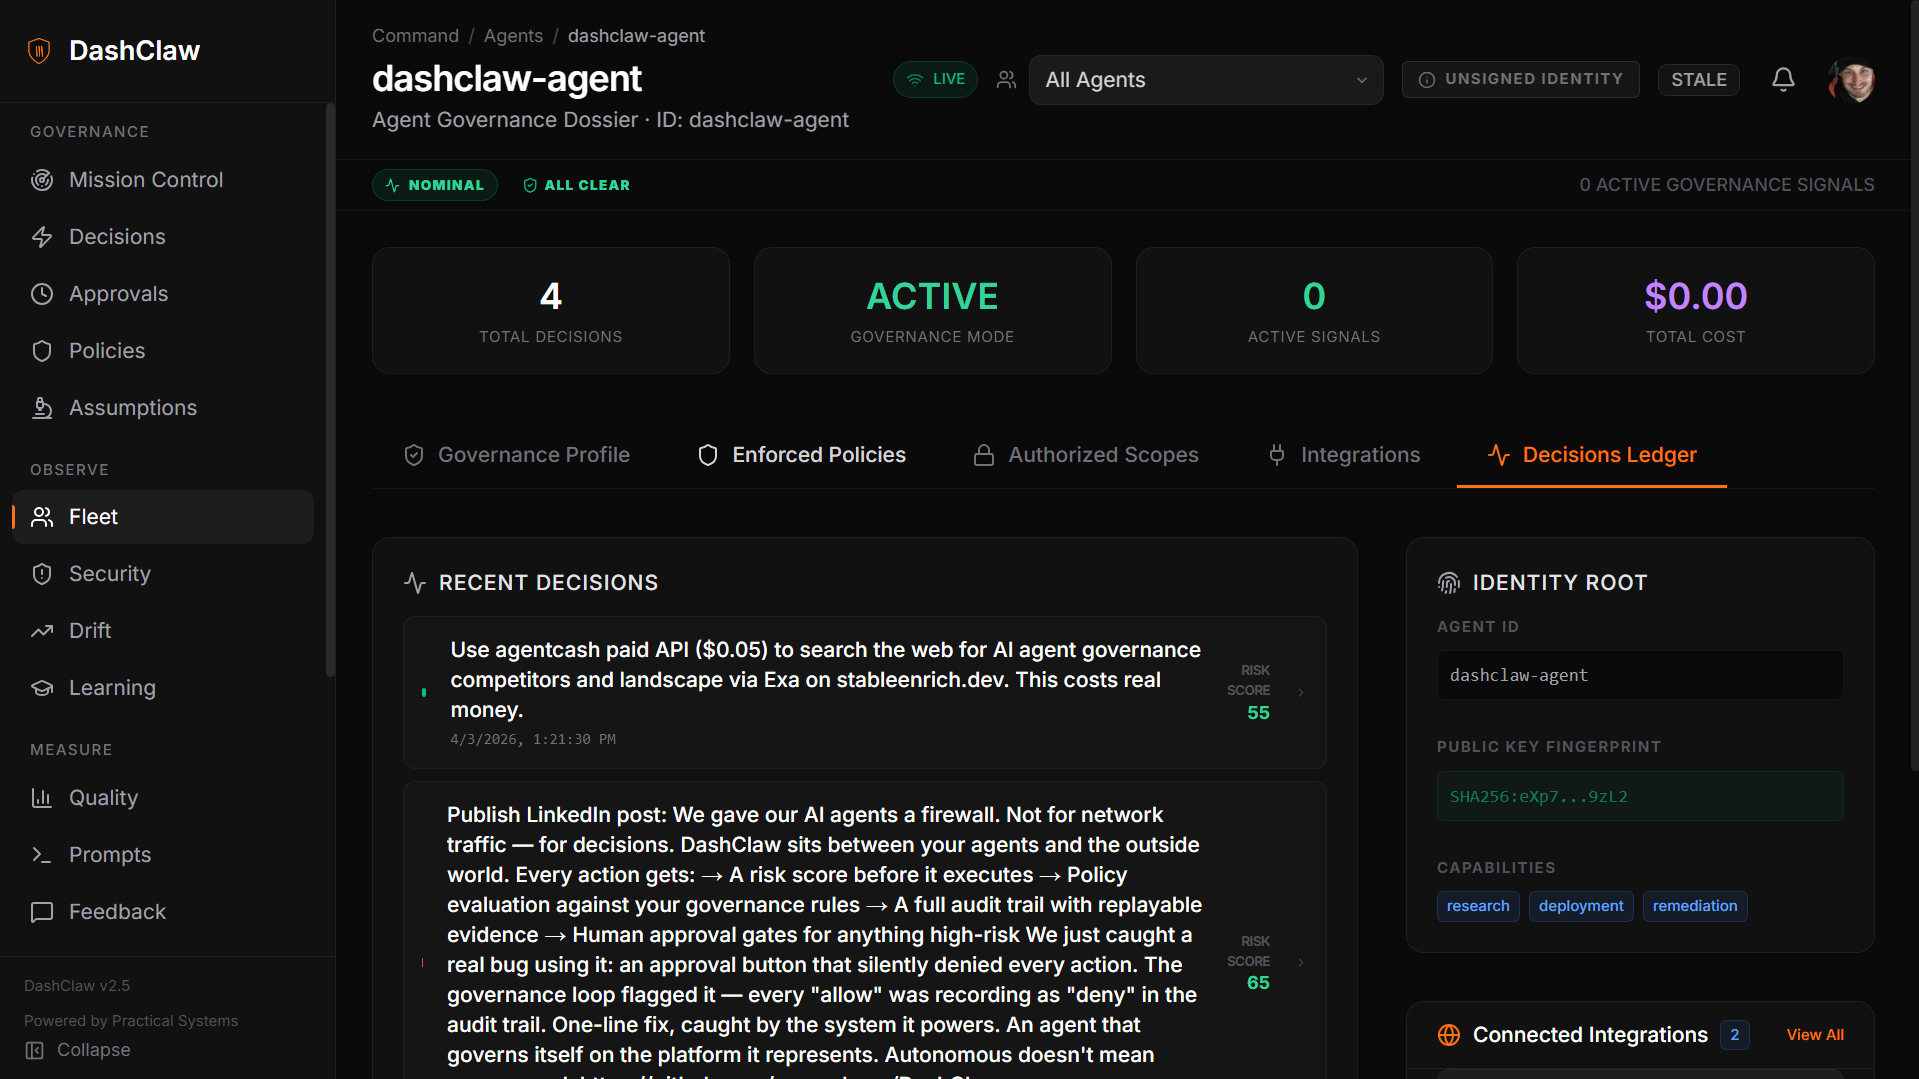Click the LIVE status badge
Image resolution: width=1919 pixels, height=1079 pixels.
[x=935, y=80]
